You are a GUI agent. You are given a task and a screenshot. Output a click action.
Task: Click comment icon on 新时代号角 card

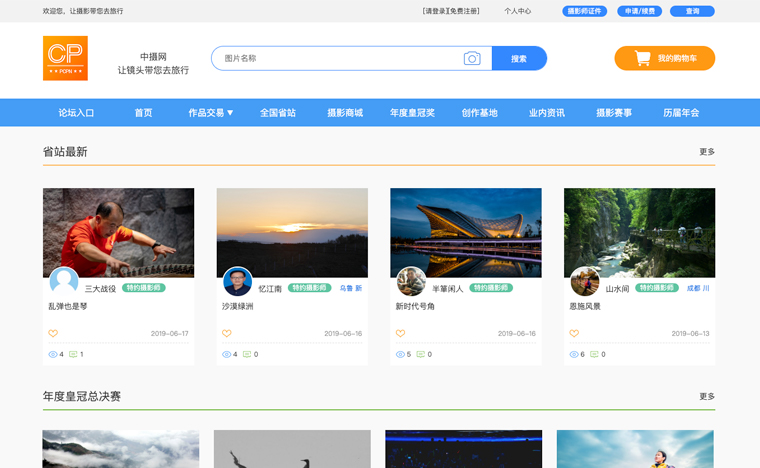coord(420,354)
